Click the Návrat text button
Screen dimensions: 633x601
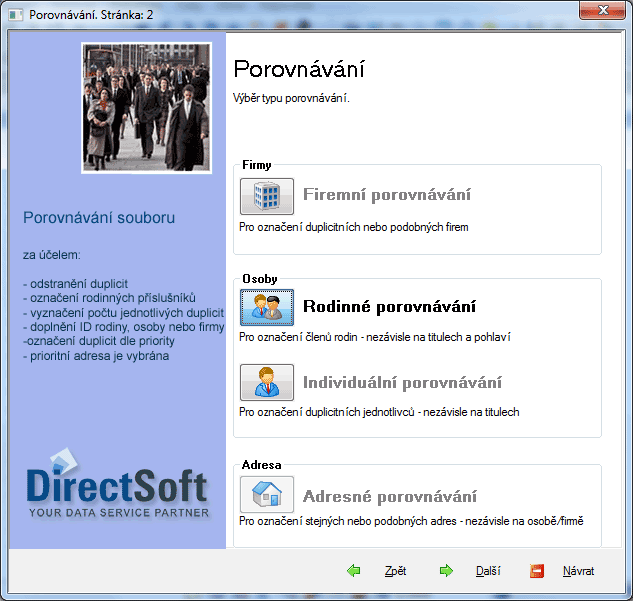(579, 571)
